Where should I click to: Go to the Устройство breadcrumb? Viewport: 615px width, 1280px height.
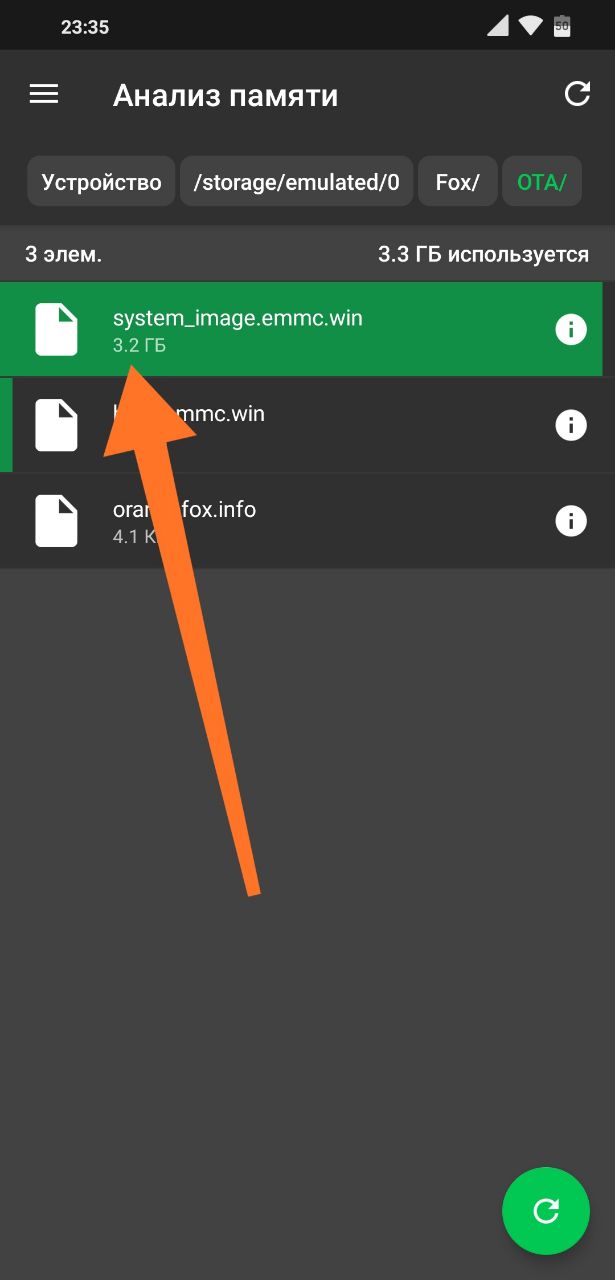pyautogui.click(x=101, y=182)
